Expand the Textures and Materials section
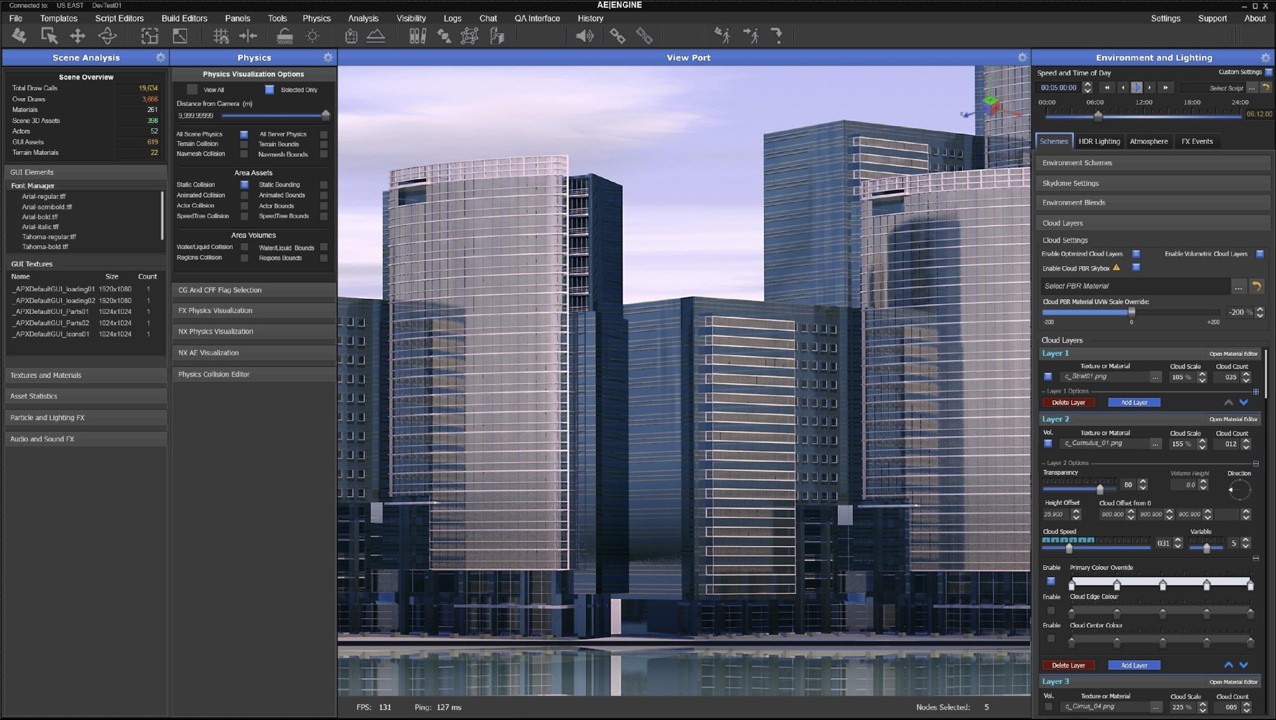 point(85,375)
